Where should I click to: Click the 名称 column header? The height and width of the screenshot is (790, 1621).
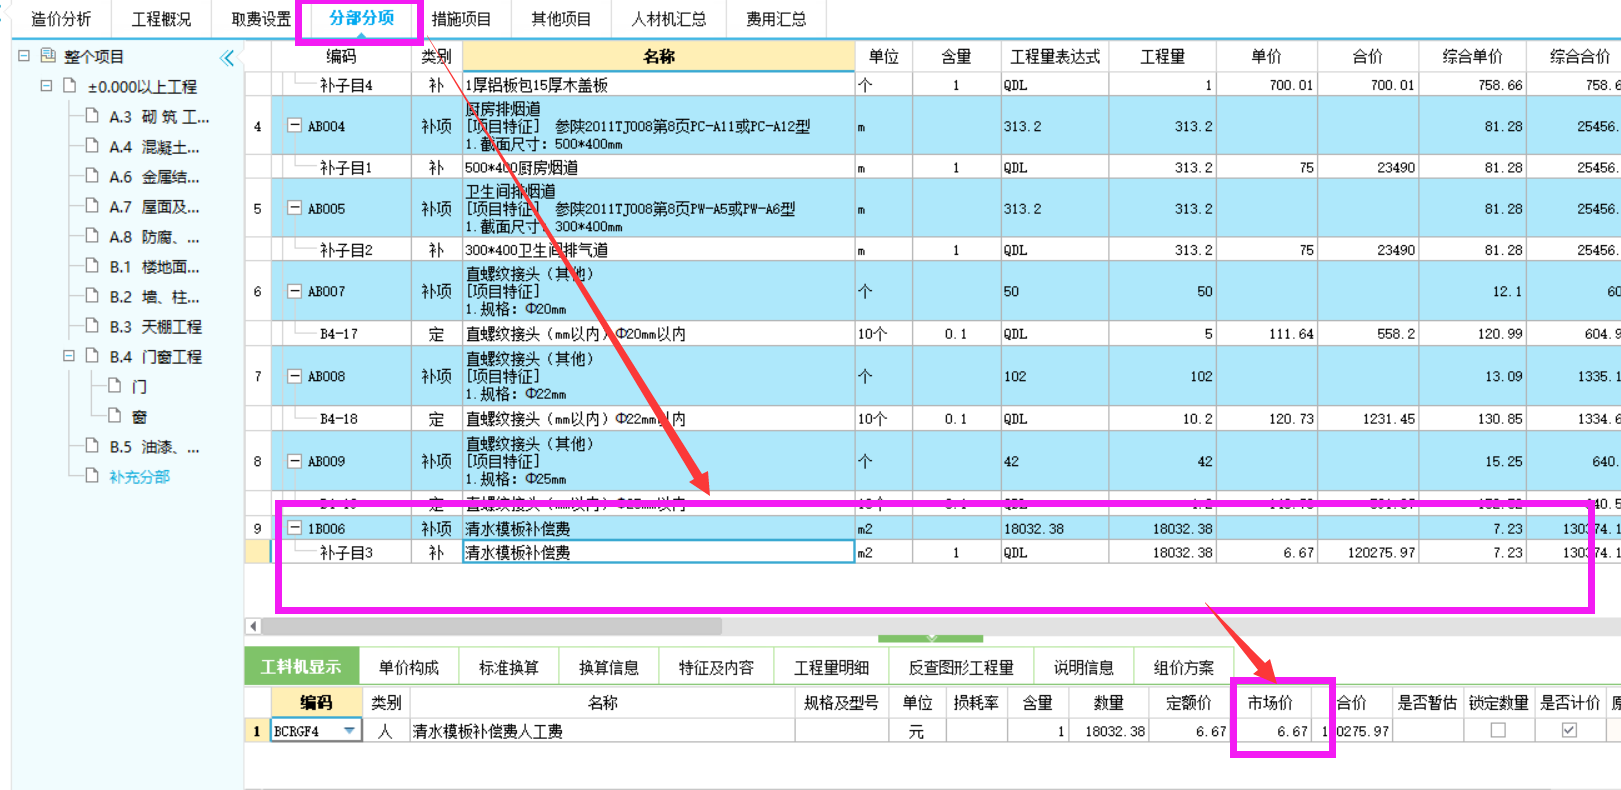pyautogui.click(x=658, y=56)
